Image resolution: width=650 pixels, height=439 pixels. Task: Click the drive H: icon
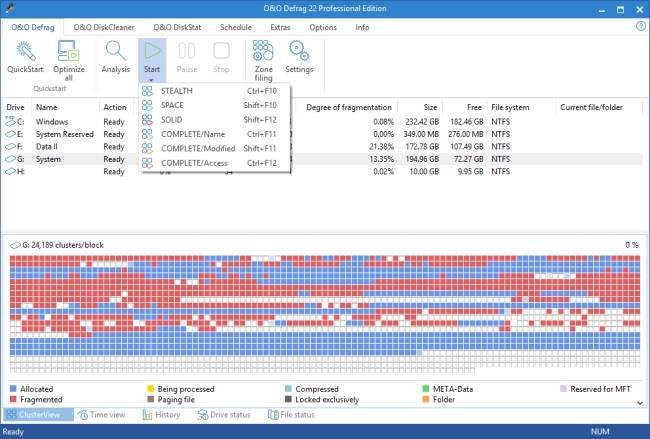point(10,172)
